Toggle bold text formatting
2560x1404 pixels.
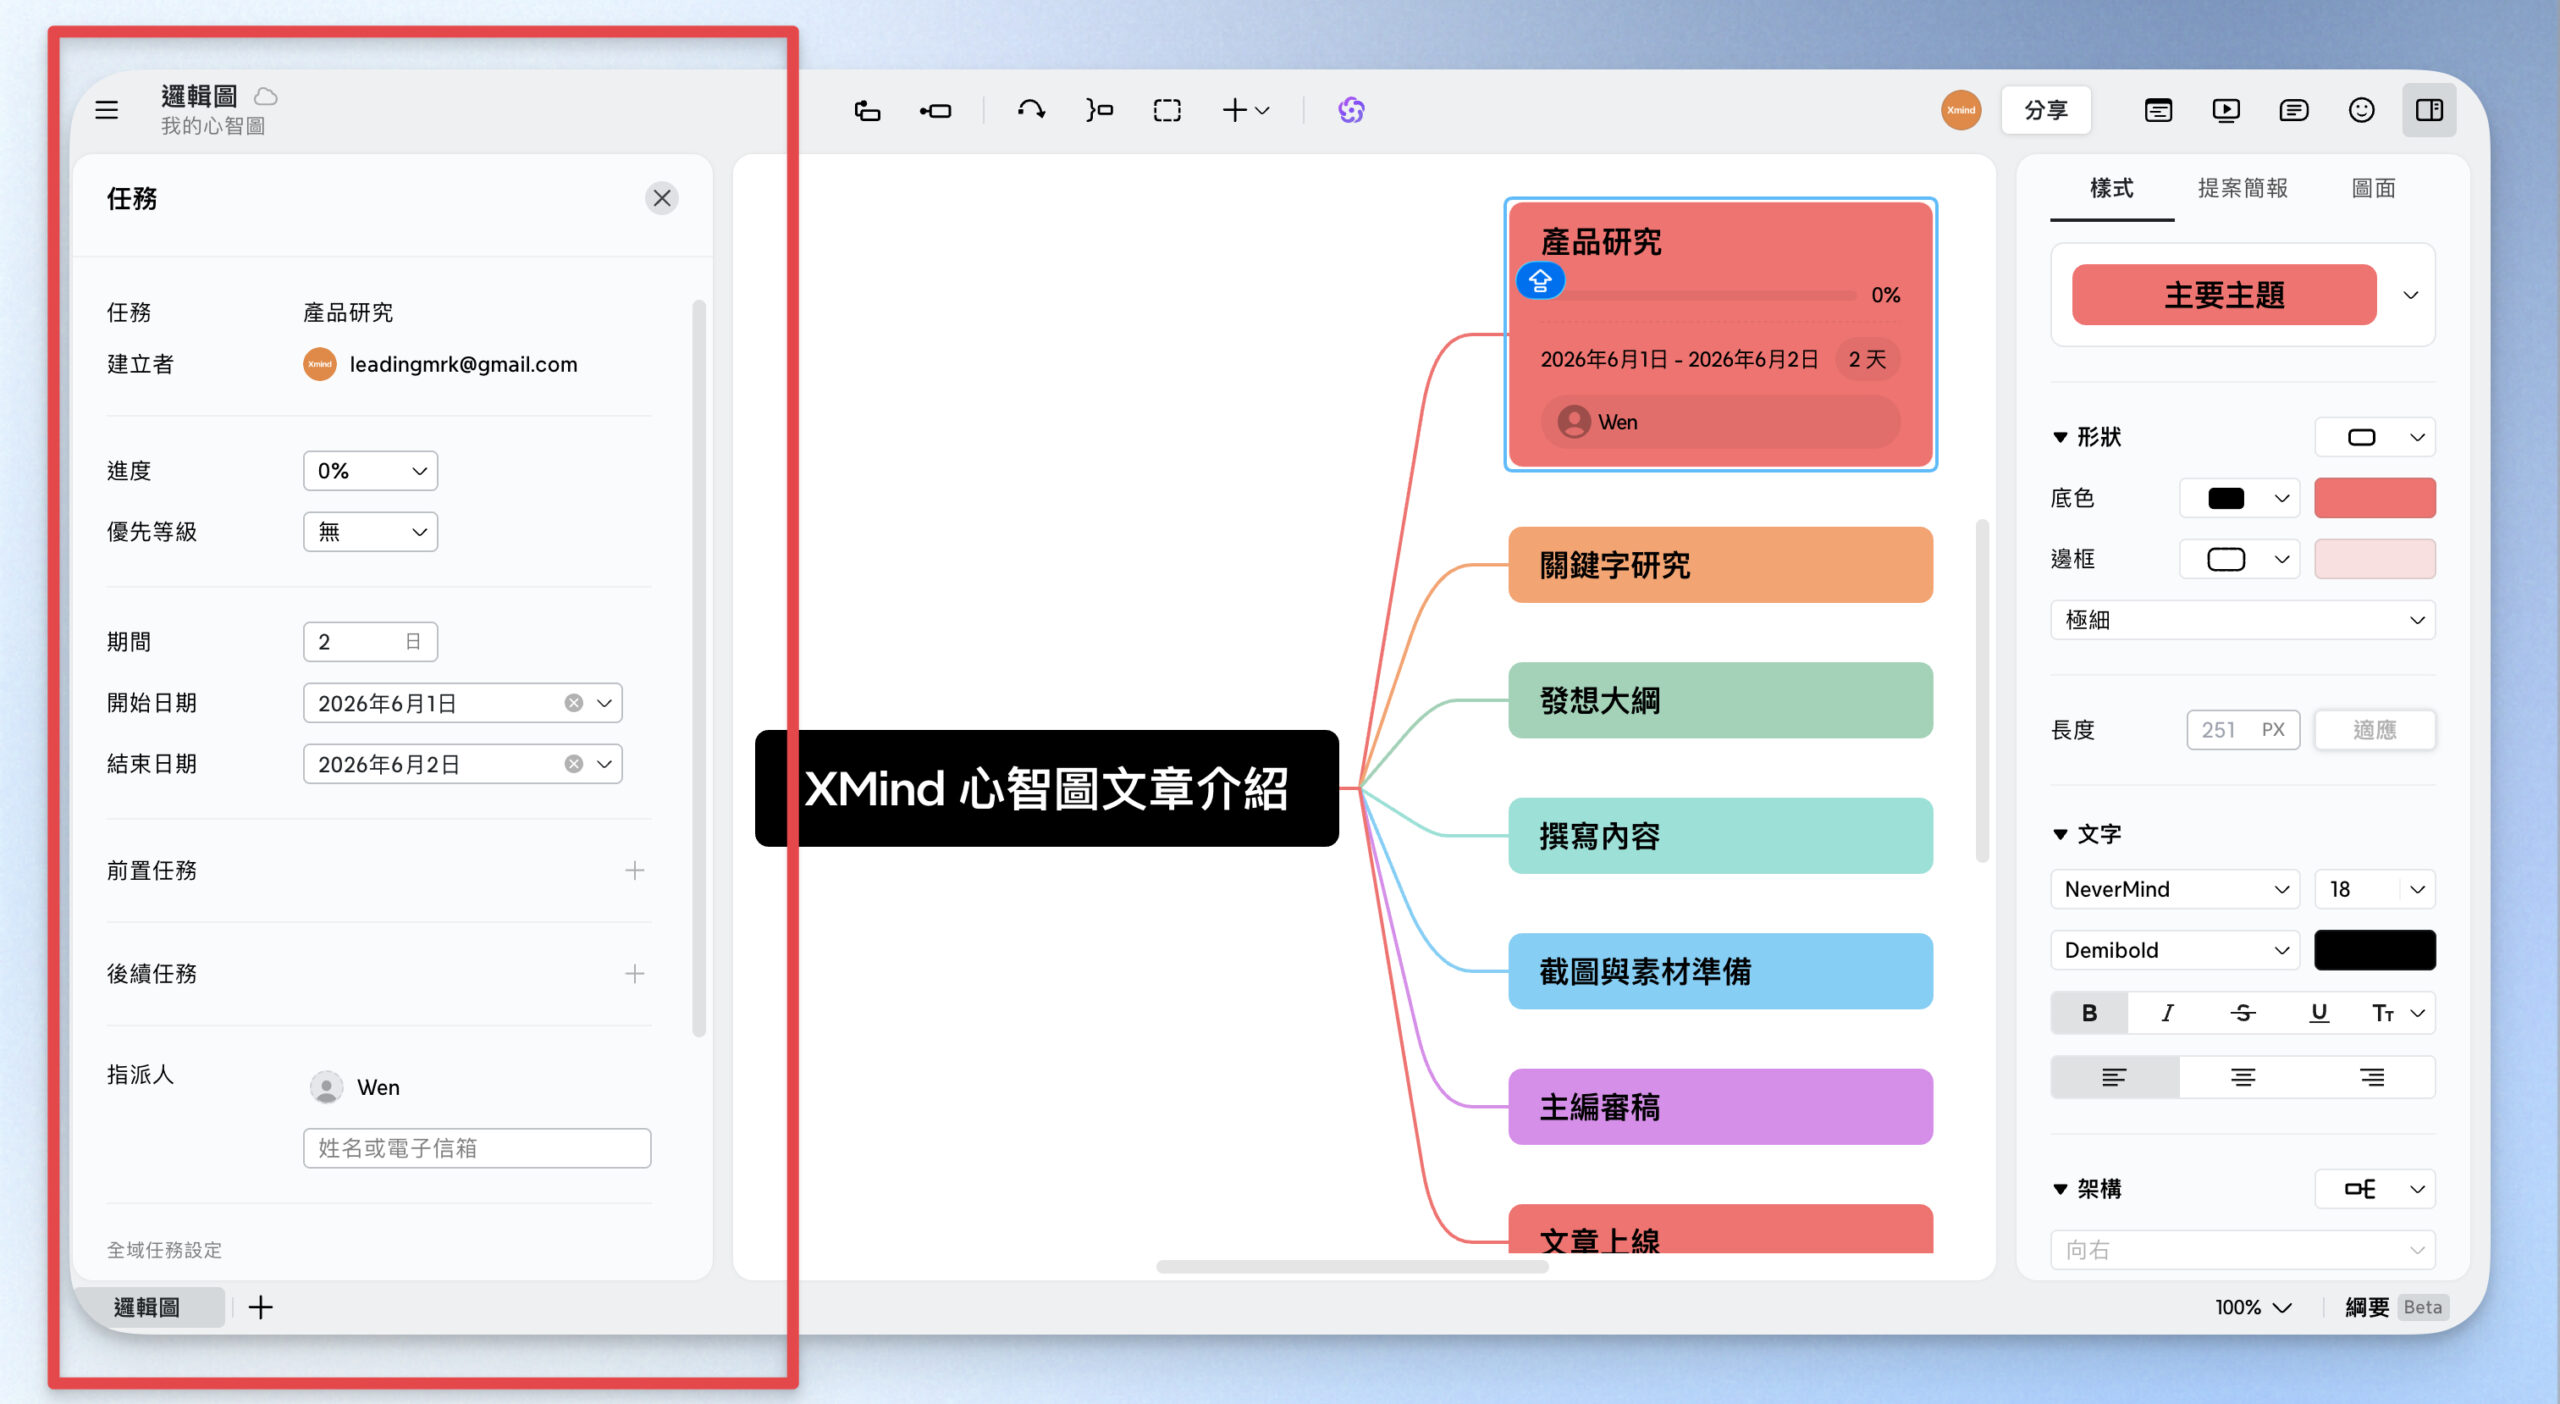click(2089, 1013)
